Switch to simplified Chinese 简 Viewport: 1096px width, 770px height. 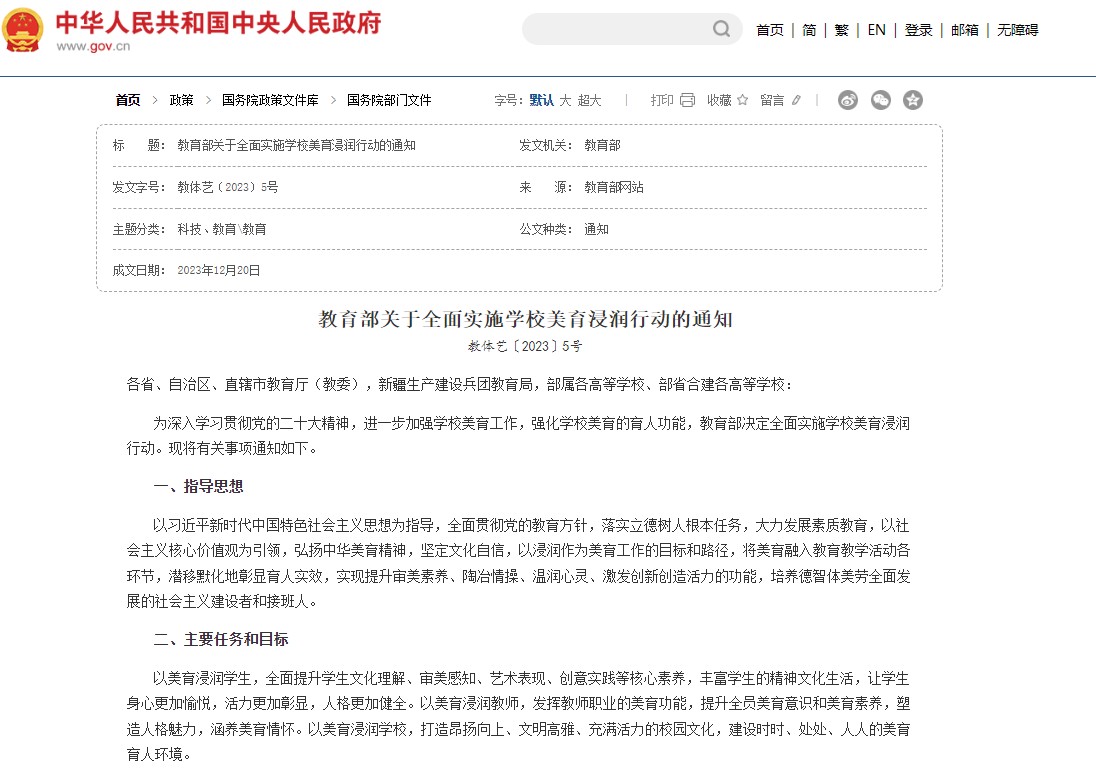(809, 30)
